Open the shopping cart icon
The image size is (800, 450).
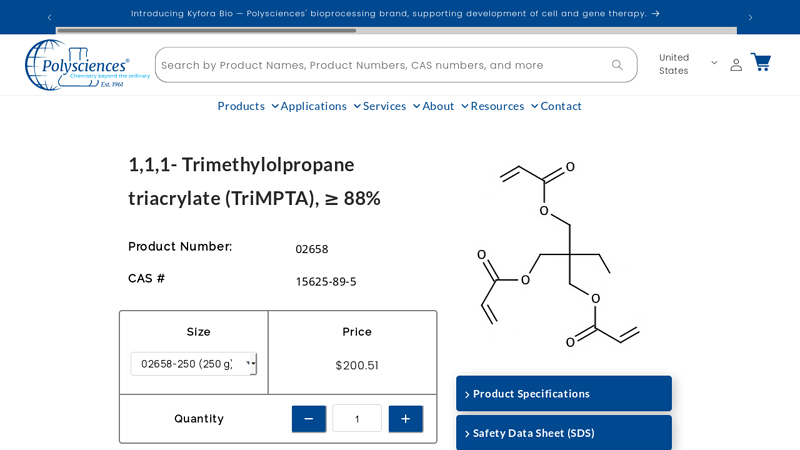click(x=760, y=62)
